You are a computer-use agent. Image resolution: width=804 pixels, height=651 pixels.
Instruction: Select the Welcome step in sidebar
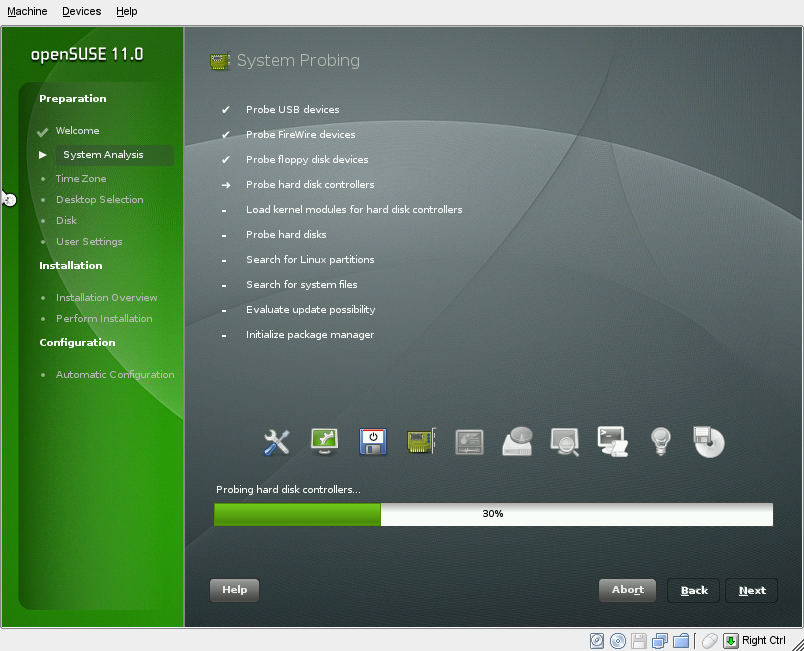click(x=77, y=131)
